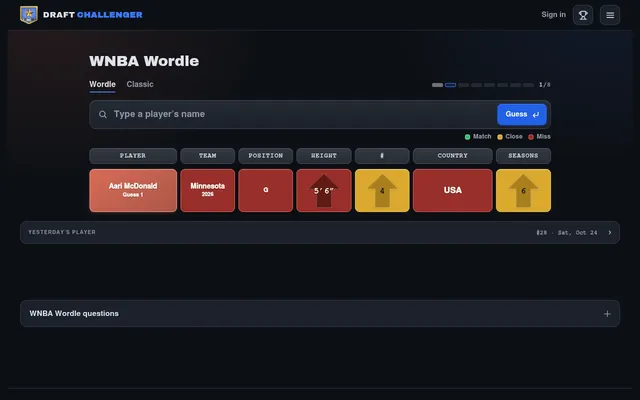Image resolution: width=640 pixels, height=400 pixels.
Task: Click the Minnesota team tile
Action: pos(207,191)
